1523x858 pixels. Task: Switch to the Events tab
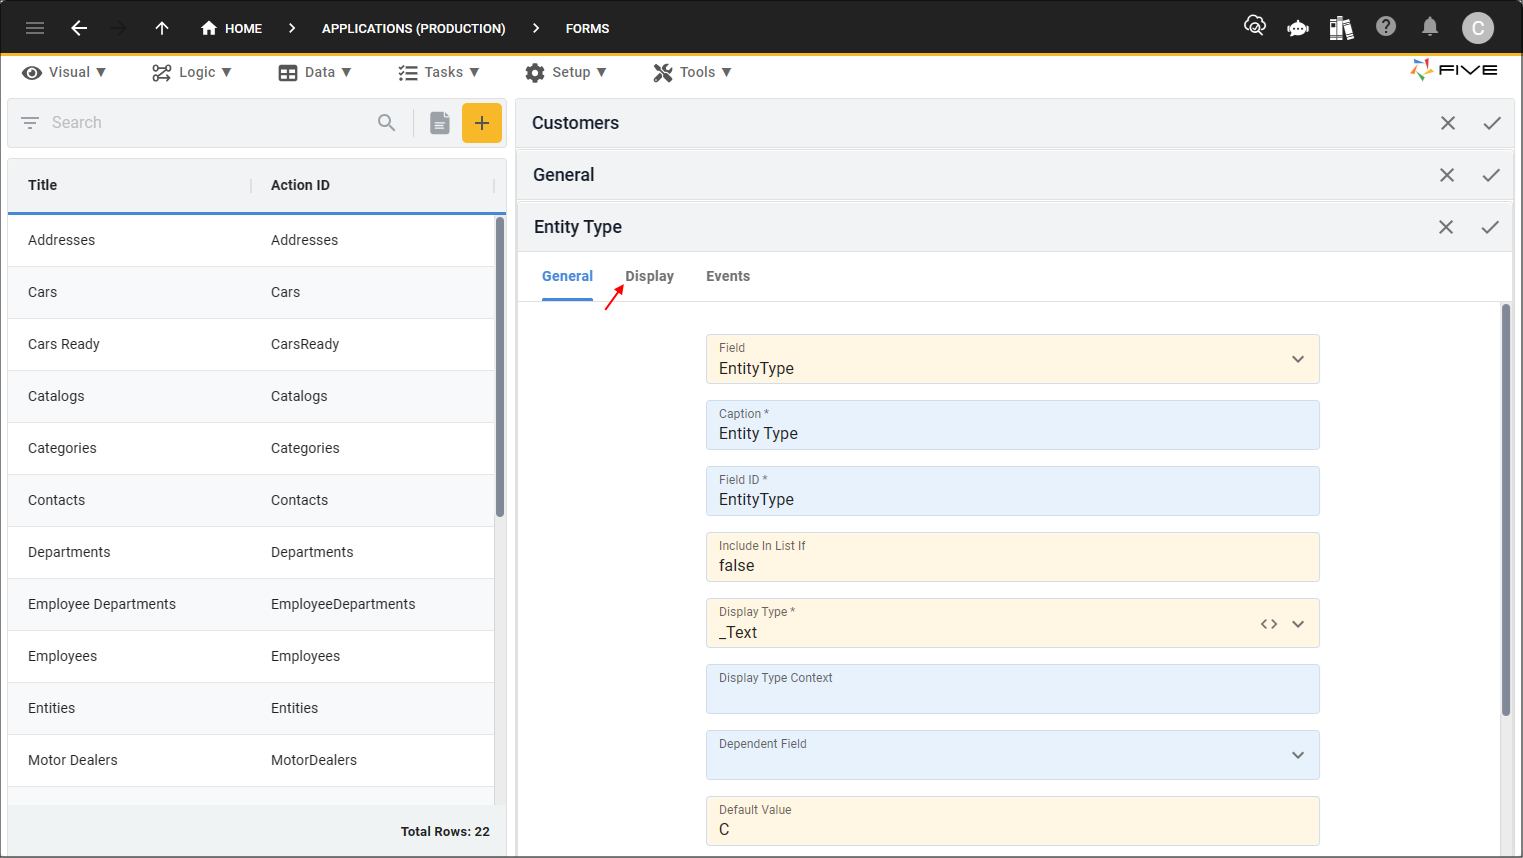pos(728,276)
